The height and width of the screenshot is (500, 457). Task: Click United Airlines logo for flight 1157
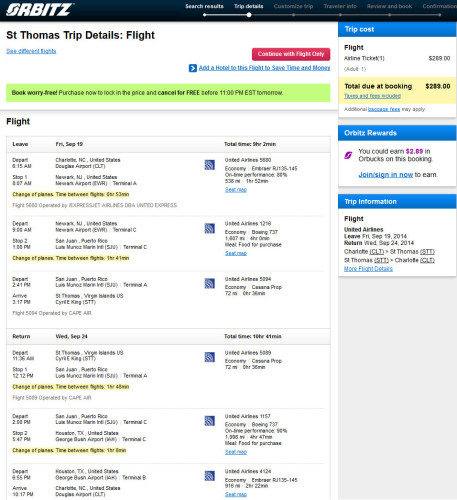[209, 421]
